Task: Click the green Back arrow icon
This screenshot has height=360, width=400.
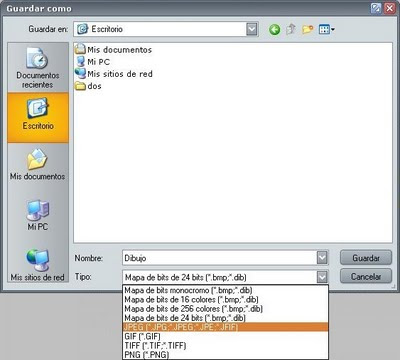Action: click(x=275, y=30)
